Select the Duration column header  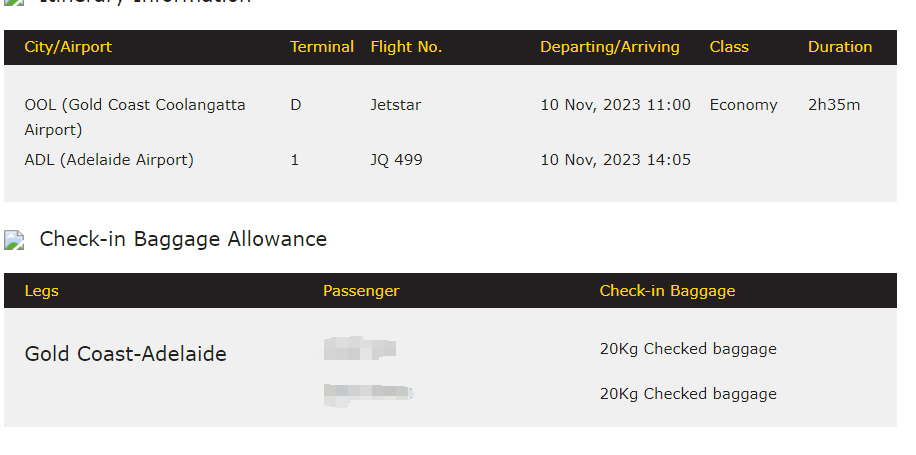tap(839, 47)
